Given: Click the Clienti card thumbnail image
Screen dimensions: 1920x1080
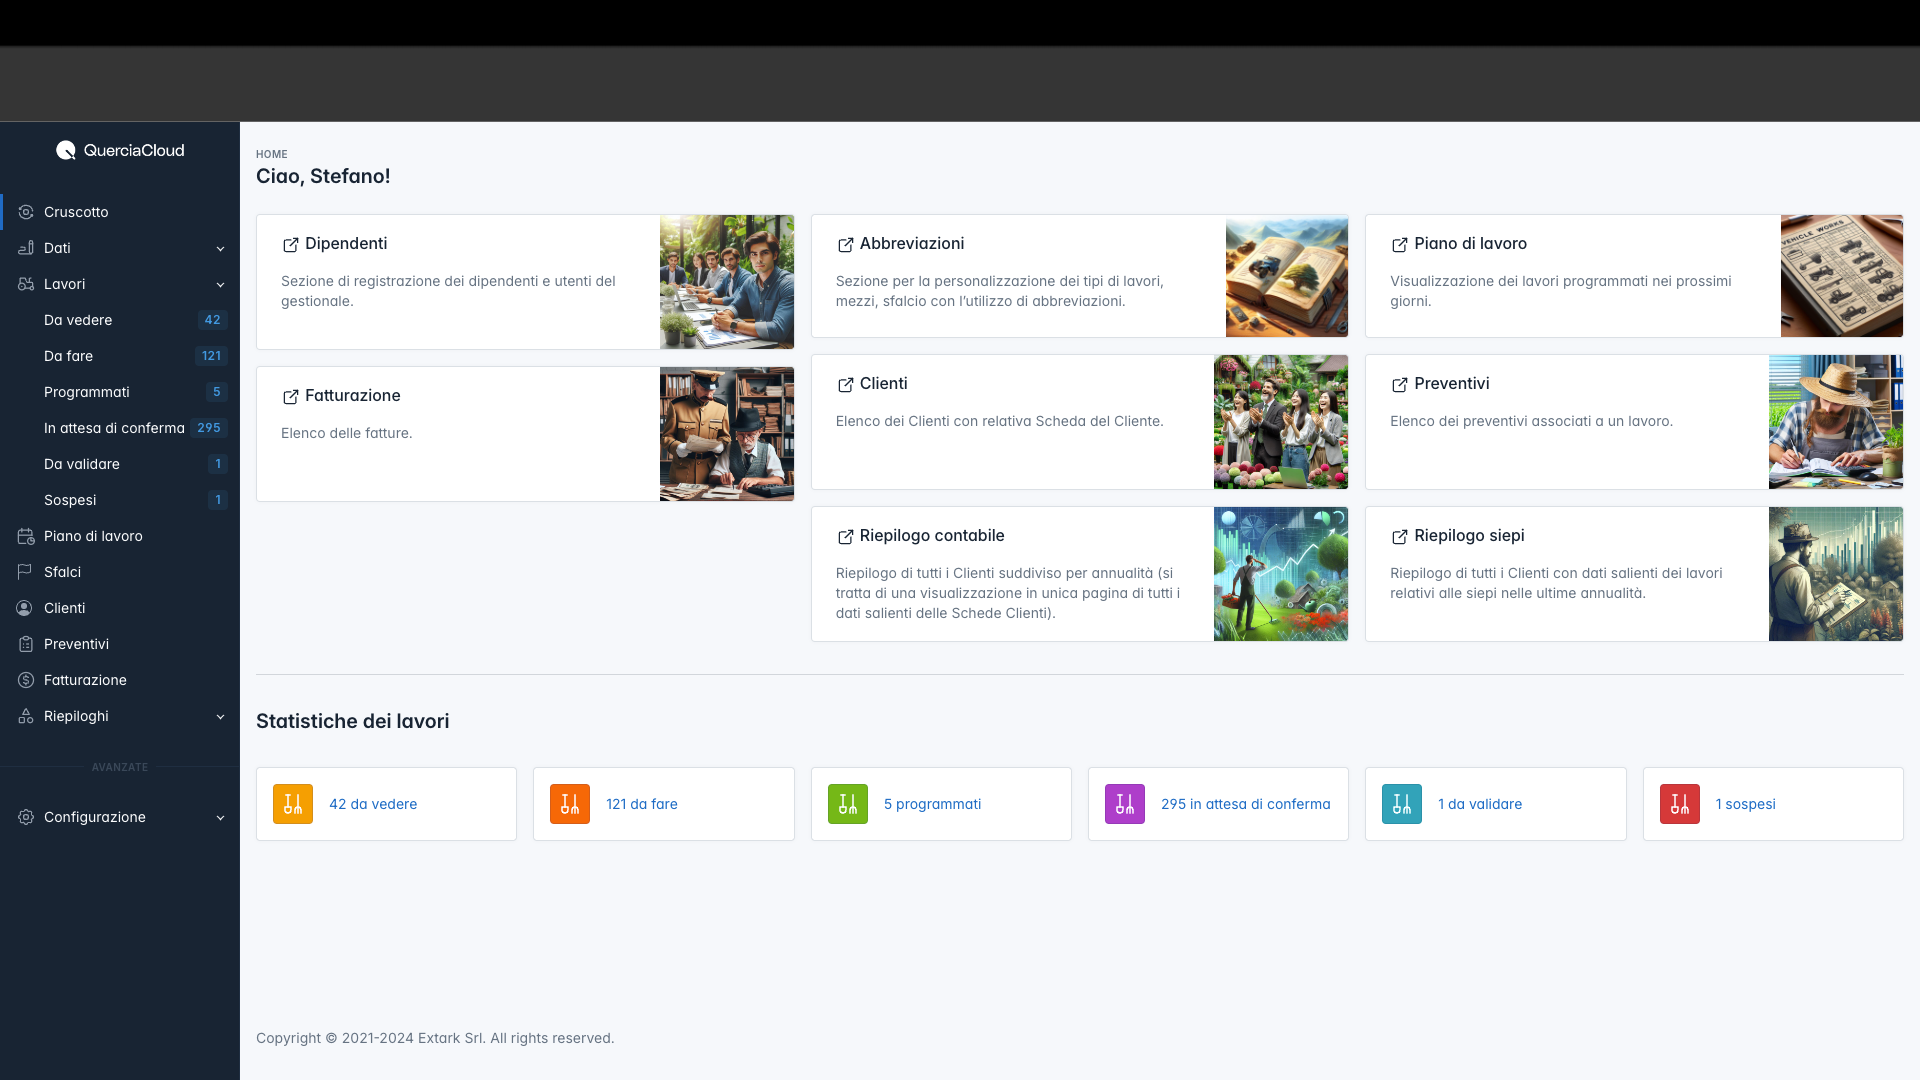Looking at the screenshot, I should click(1280, 422).
